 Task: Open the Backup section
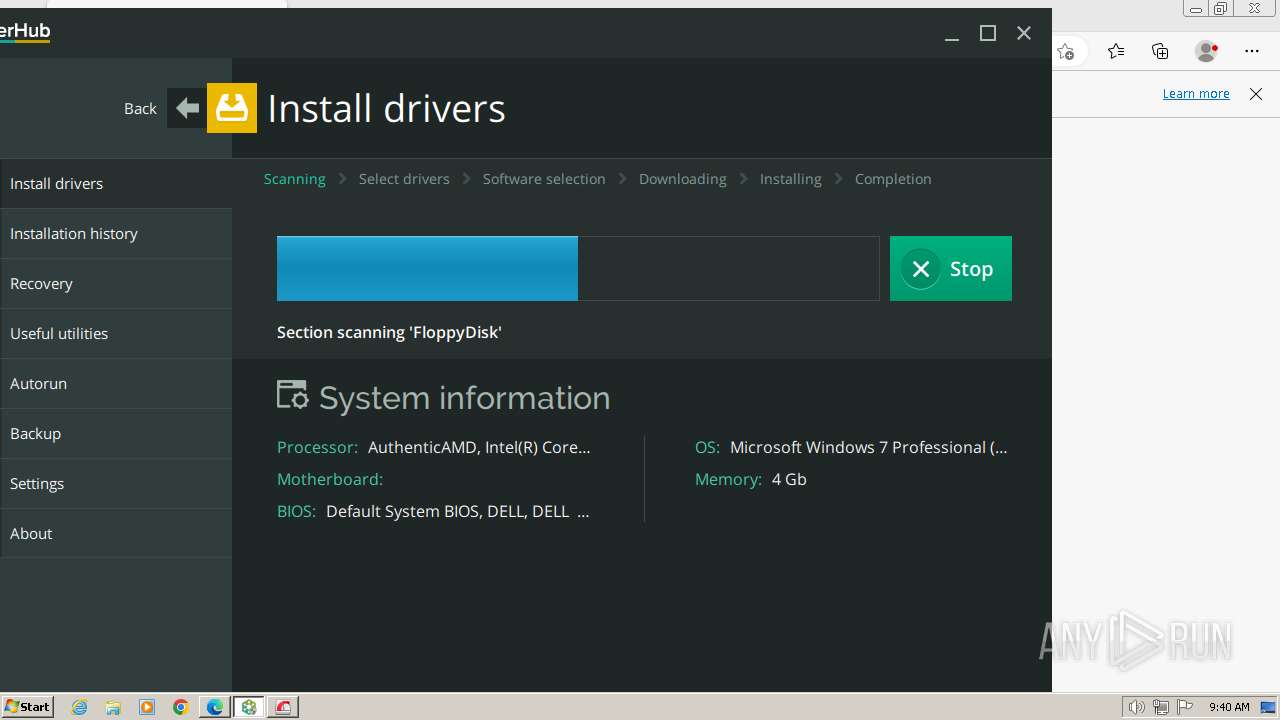point(116,434)
